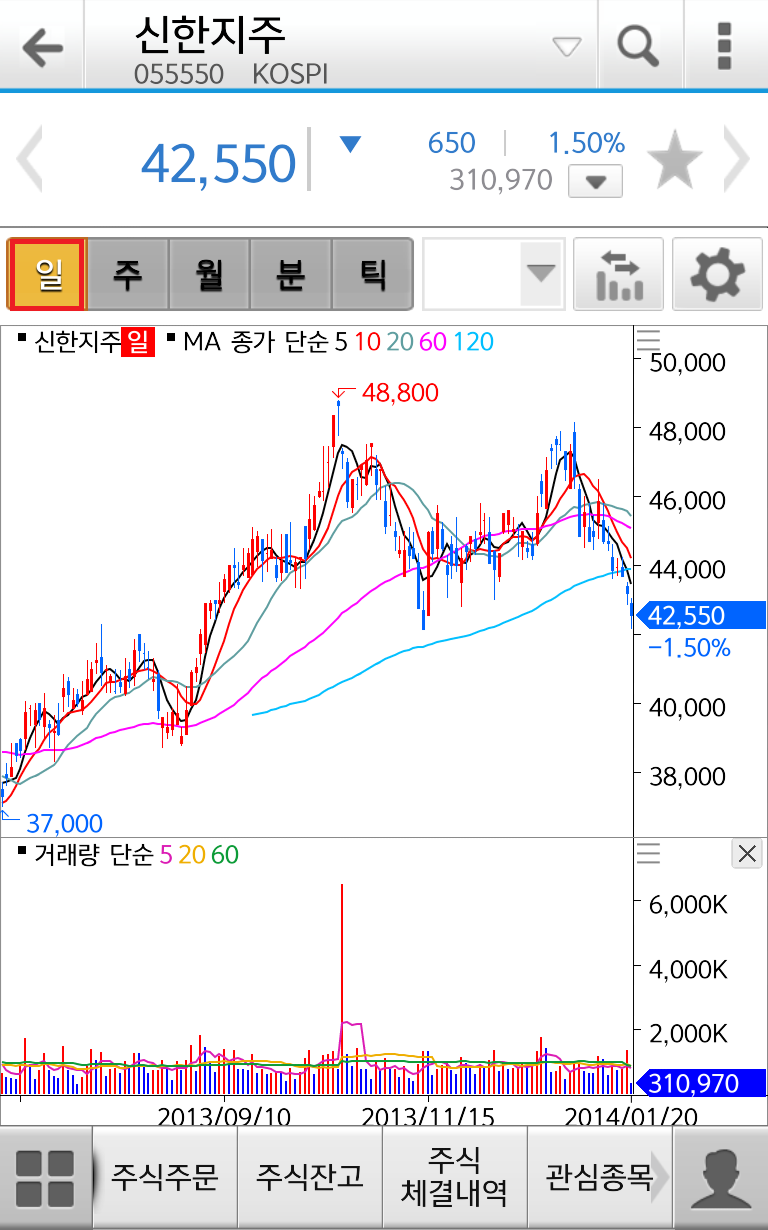768x1230 pixels.
Task: Tap the blue 310,970 volume axis tag
Action: click(700, 1083)
